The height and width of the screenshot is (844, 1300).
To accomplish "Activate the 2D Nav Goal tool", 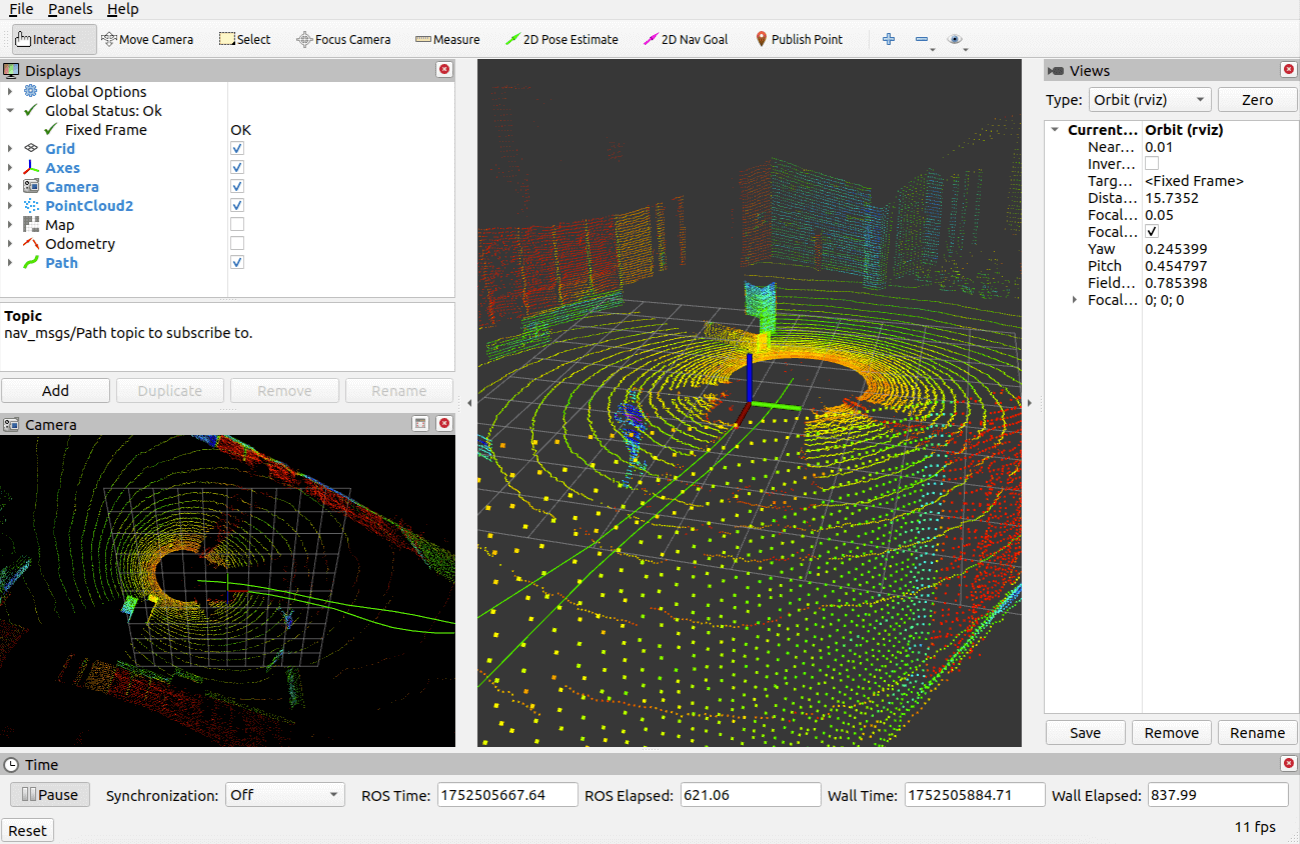I will 686,40.
